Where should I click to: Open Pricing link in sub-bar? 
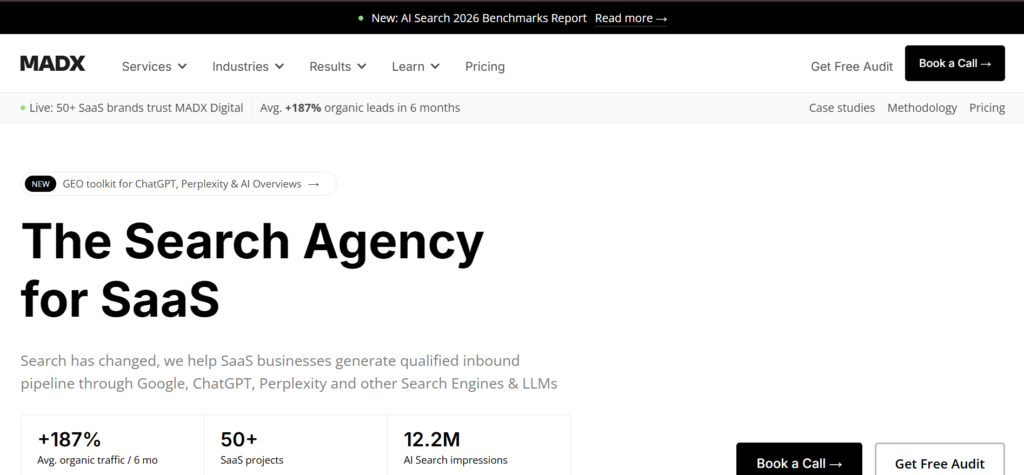click(987, 108)
